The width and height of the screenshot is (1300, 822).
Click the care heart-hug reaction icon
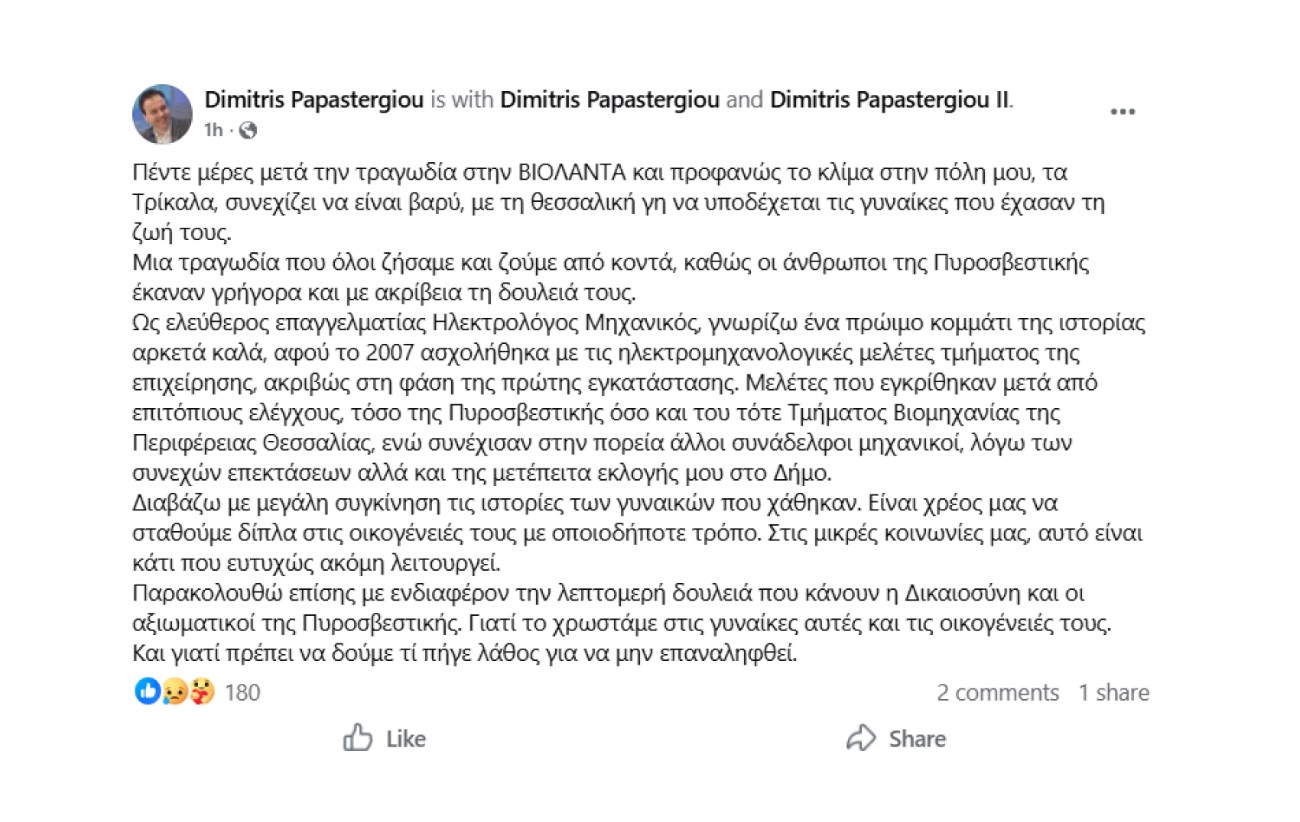200,691
